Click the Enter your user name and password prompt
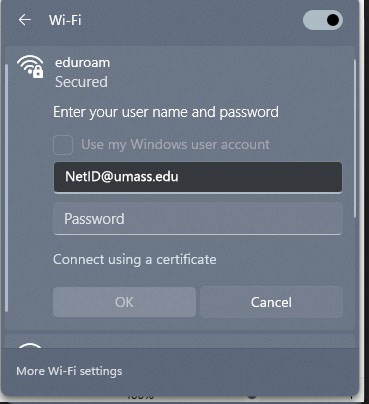Viewport: 369px width, 404px height. pos(166,112)
